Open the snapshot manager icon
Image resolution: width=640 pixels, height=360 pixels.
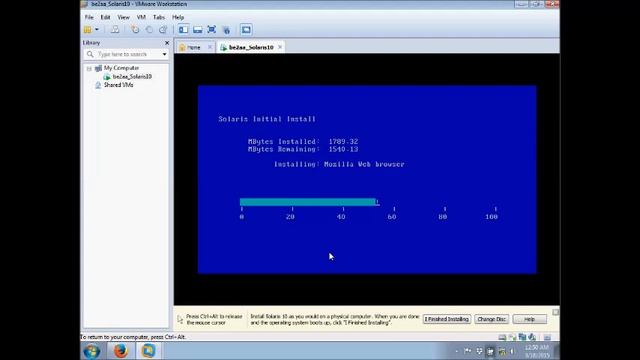click(x=163, y=29)
